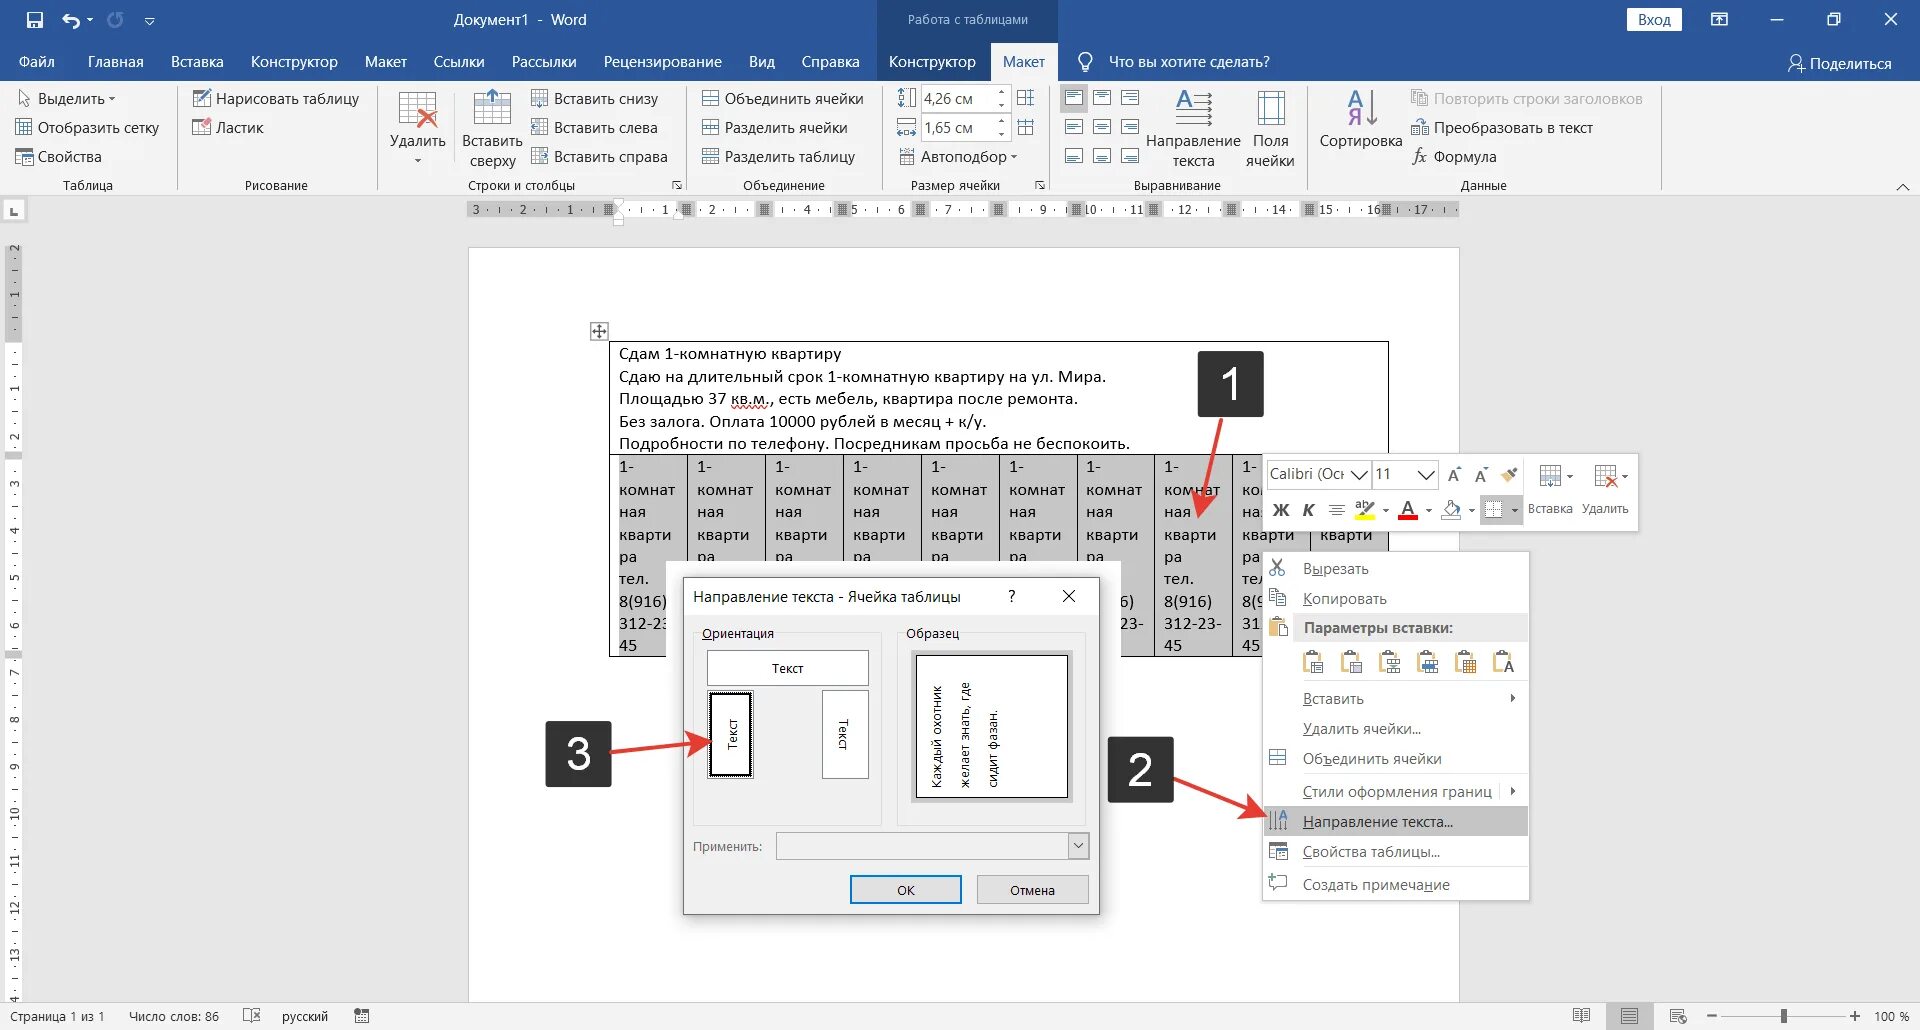Click the 'Что вы хотите сделать?' search box

(1189, 62)
